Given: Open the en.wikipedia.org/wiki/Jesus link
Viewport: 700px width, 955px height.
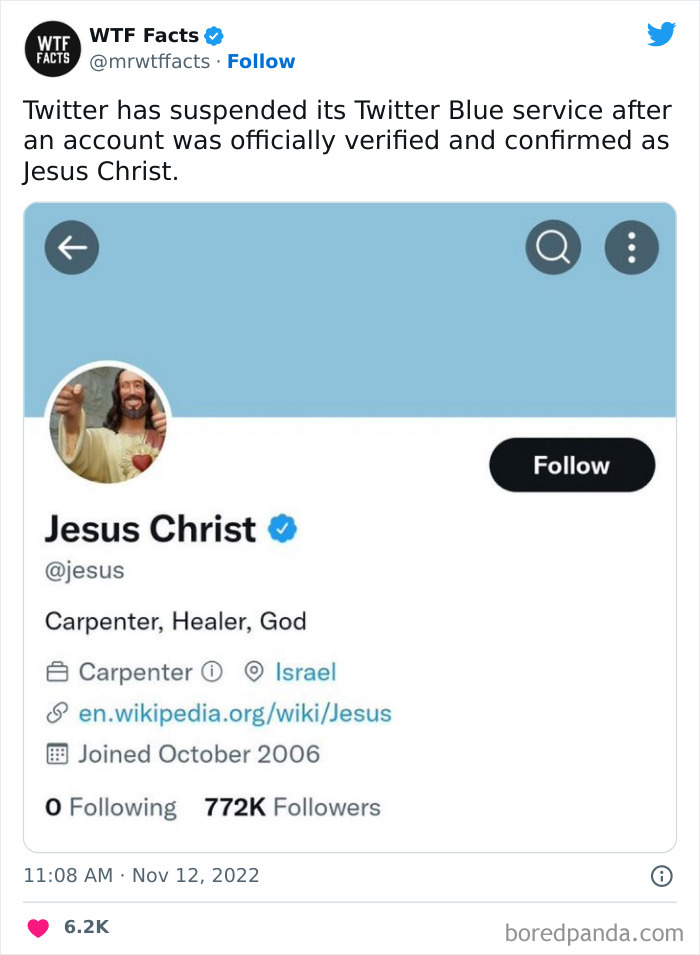Looking at the screenshot, I should tap(234, 713).
